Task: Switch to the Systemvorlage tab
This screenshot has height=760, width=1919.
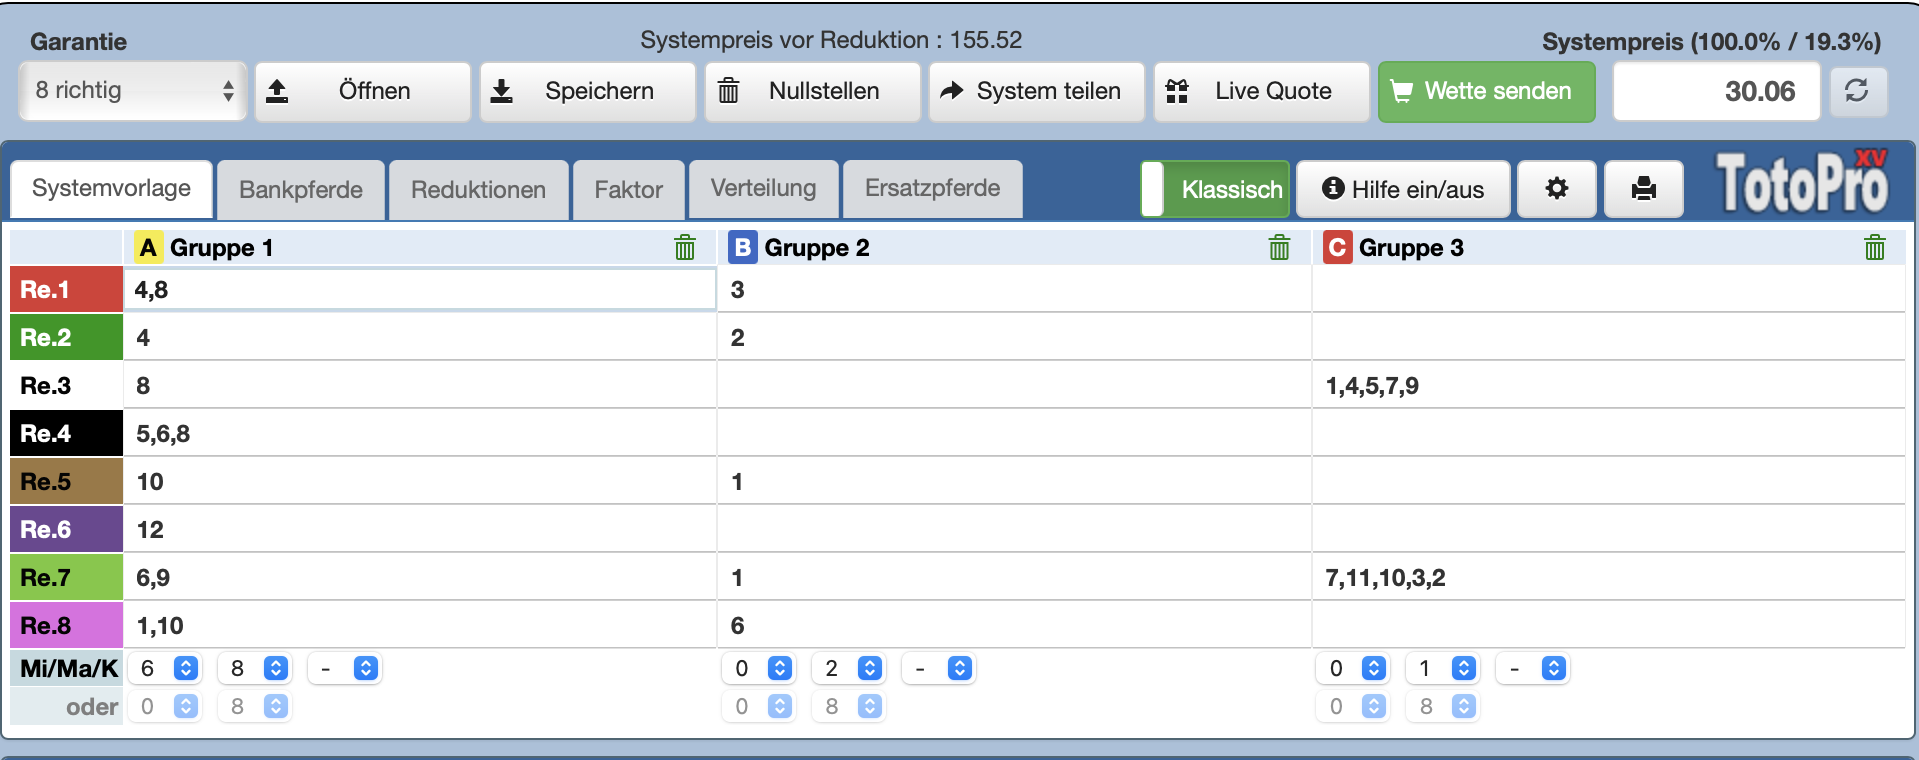Action: [x=112, y=189]
